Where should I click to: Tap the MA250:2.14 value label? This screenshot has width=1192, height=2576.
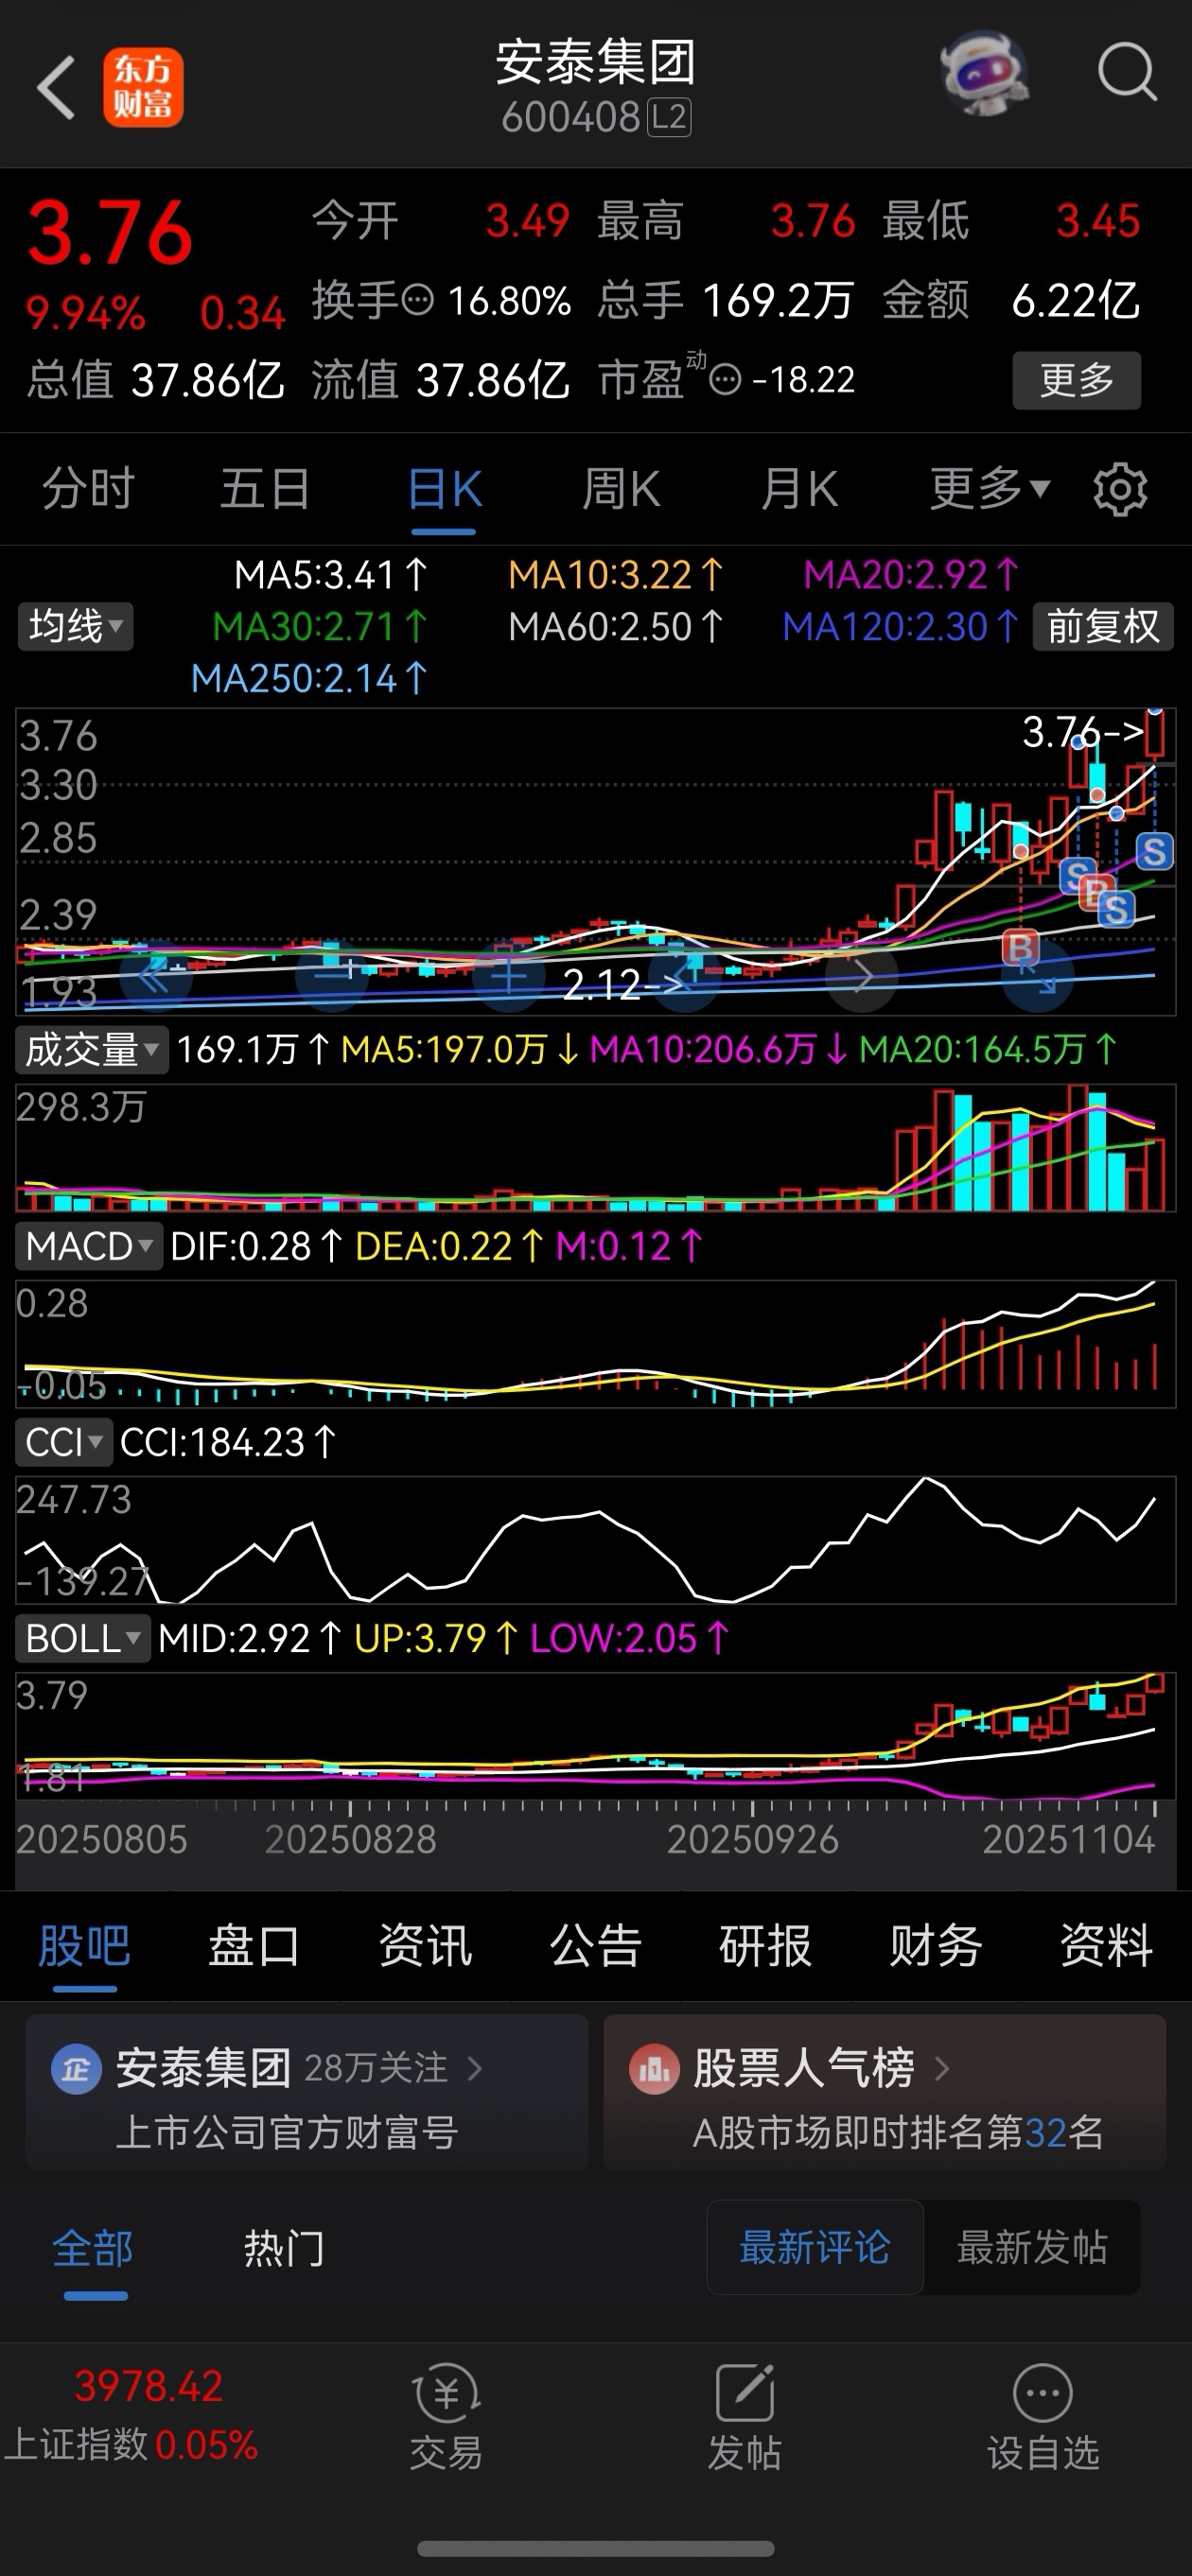point(309,679)
